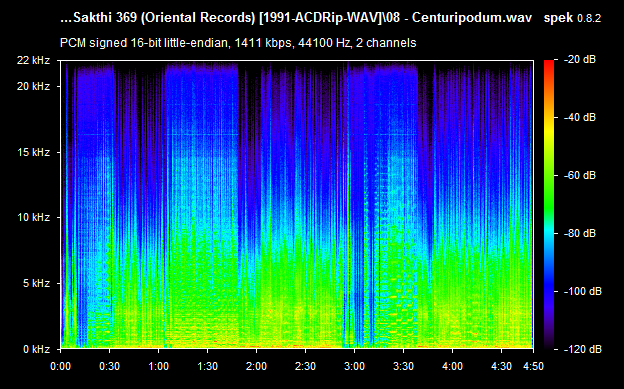
Task: Click the 2:00 time axis label
Action: [x=256, y=366]
